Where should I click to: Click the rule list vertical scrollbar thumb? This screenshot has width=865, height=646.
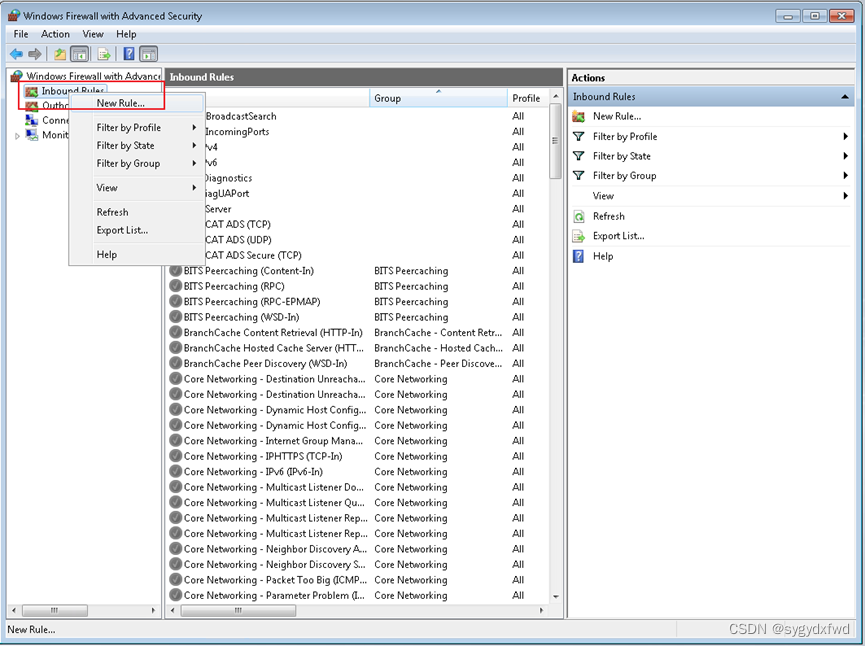point(556,141)
